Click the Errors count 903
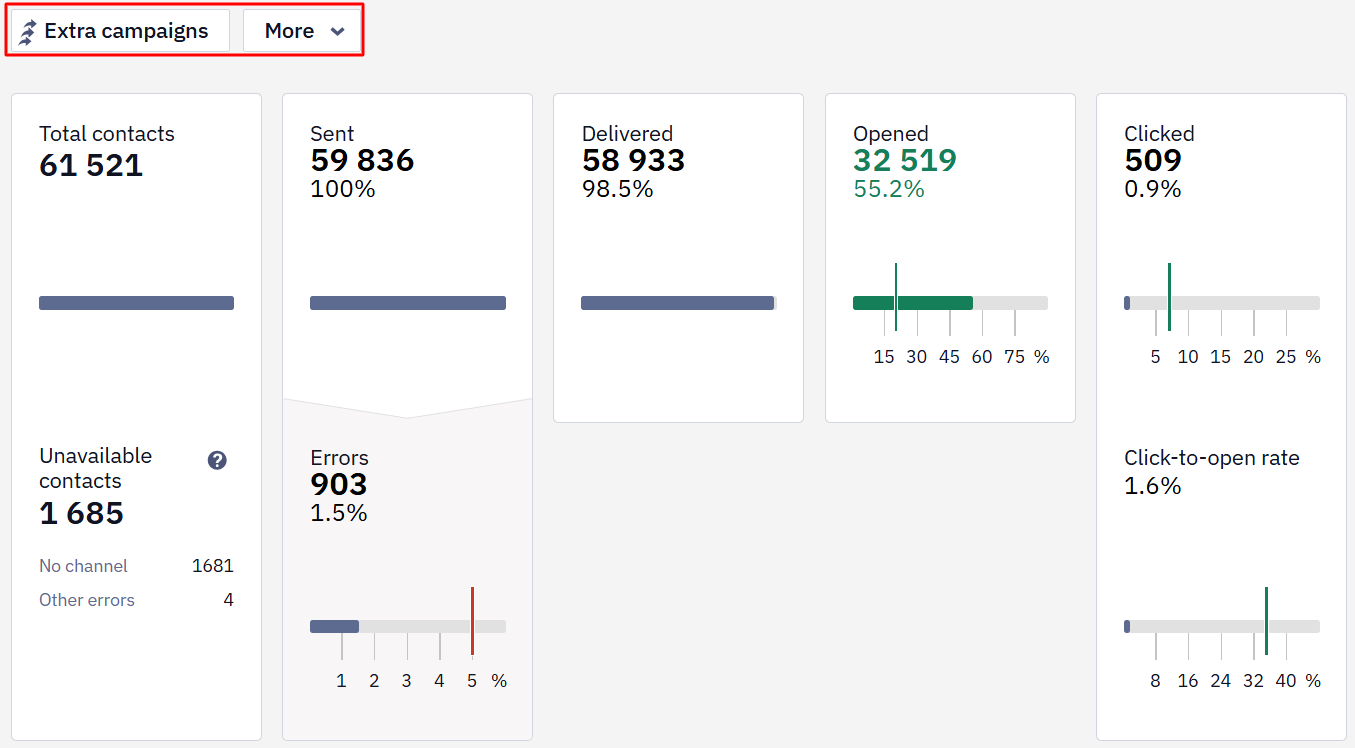The width and height of the screenshot is (1355, 748). [x=339, y=485]
